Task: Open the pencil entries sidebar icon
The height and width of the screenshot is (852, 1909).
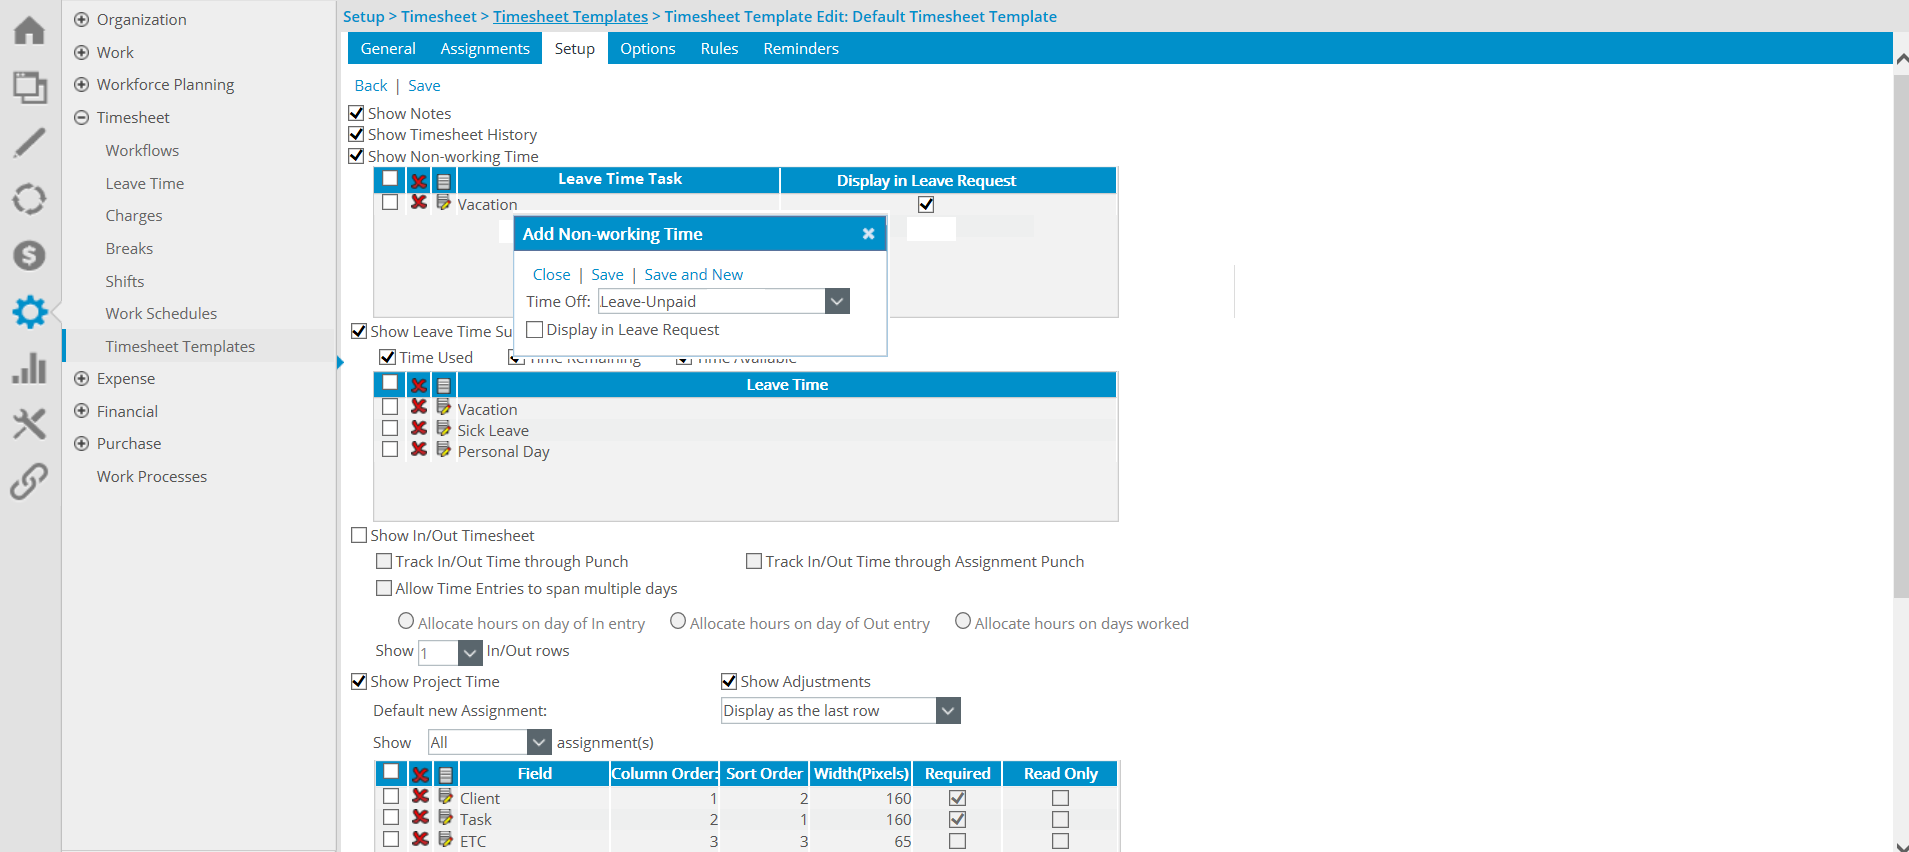Action: 29,143
